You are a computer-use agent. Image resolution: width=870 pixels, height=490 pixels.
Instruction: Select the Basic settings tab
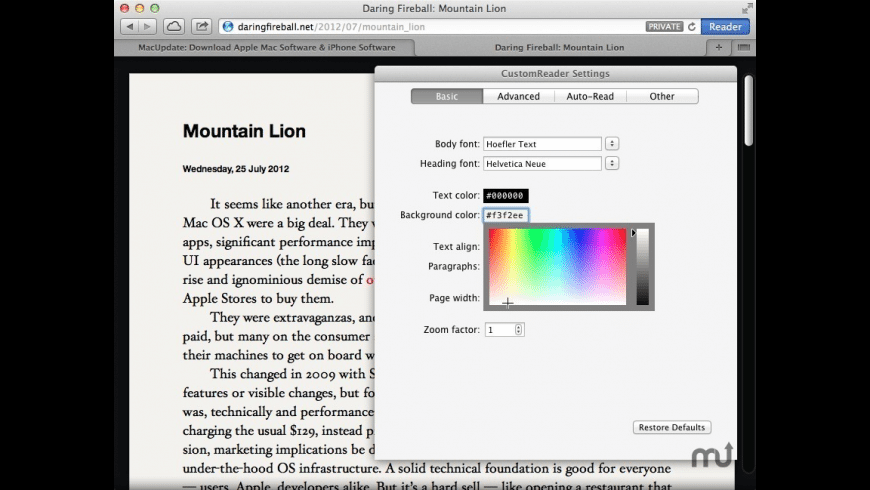pos(447,96)
